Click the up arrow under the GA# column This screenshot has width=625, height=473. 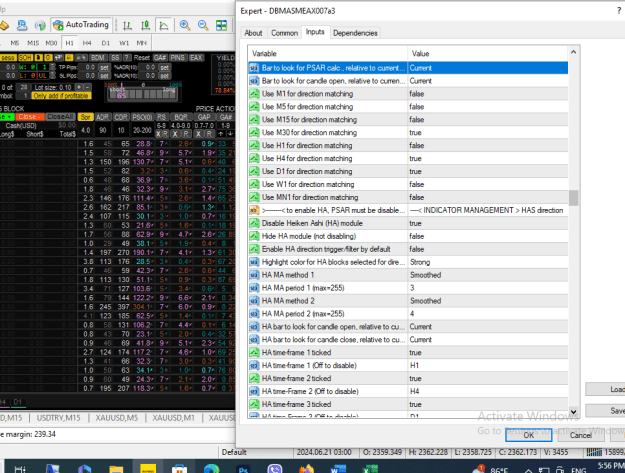pos(220,134)
